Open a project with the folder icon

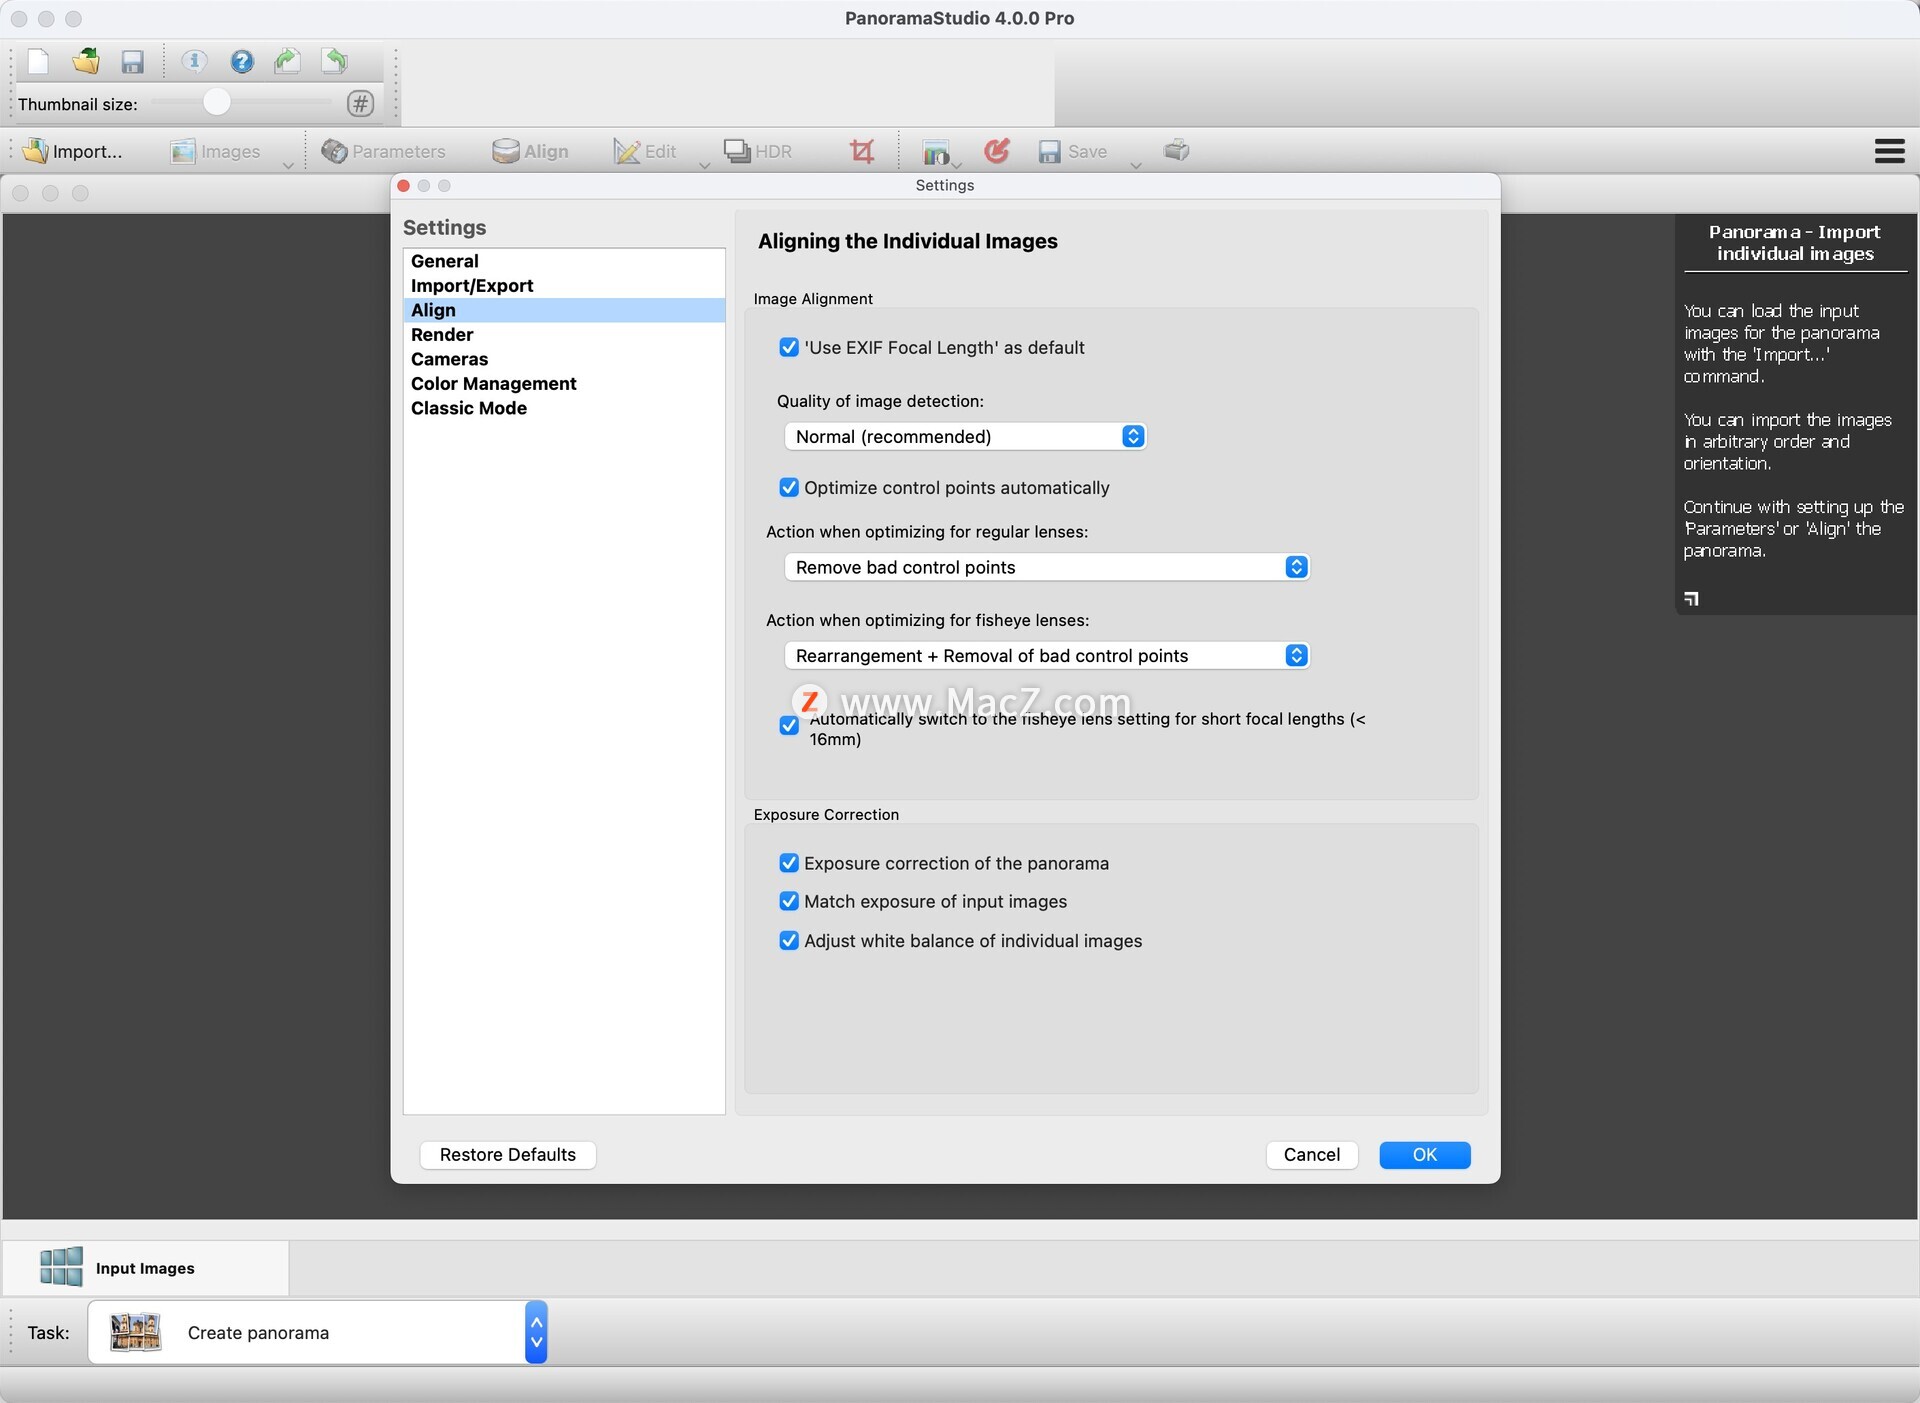(86, 62)
